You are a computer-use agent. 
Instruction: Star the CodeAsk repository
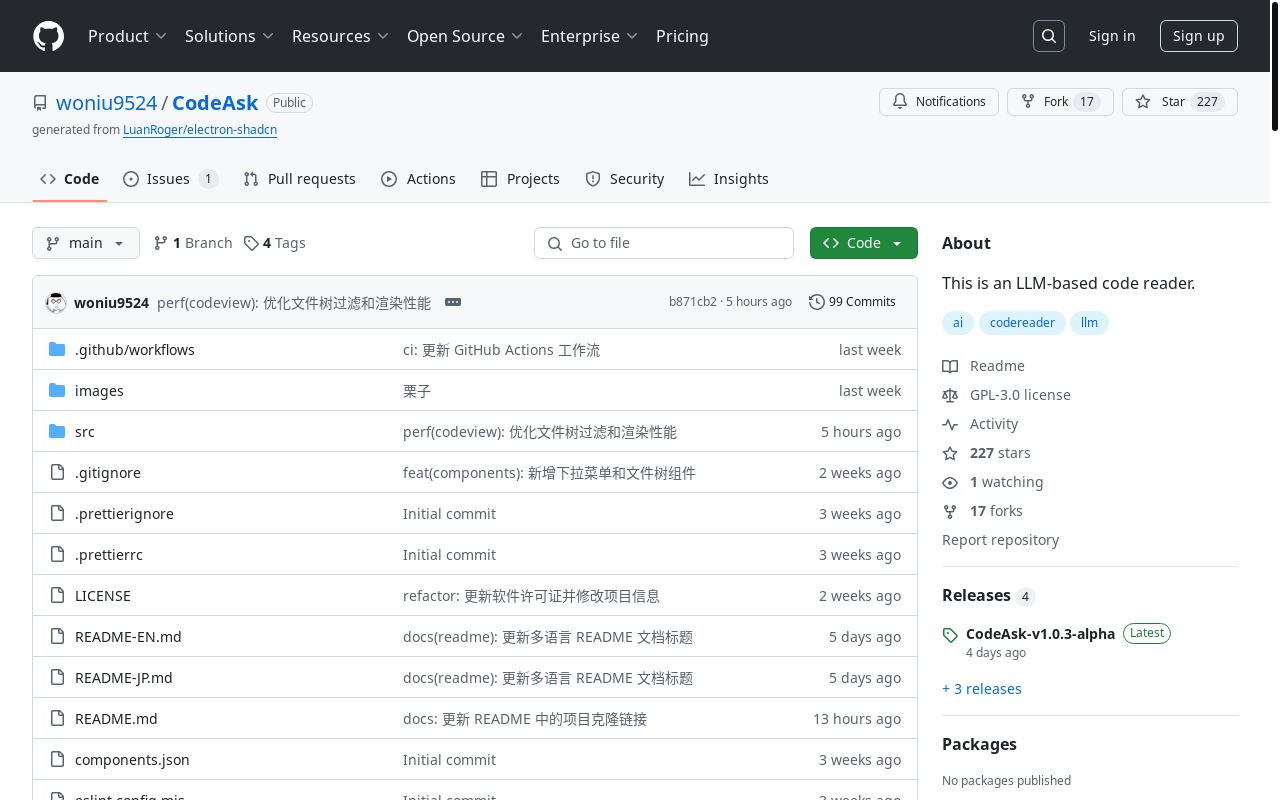pos(1162,102)
